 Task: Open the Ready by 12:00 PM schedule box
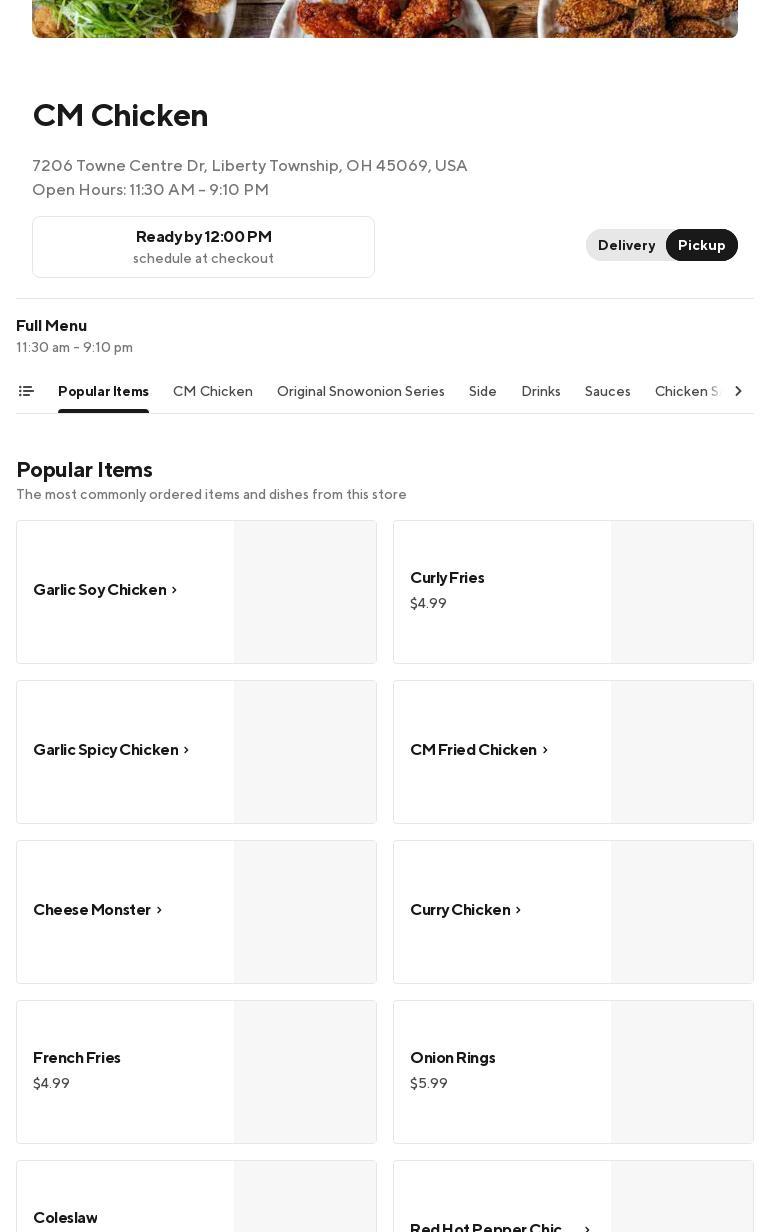click(x=203, y=247)
